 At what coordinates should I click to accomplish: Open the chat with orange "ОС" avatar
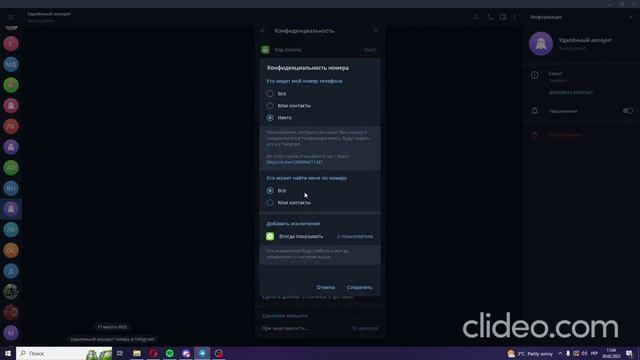coord(11,250)
